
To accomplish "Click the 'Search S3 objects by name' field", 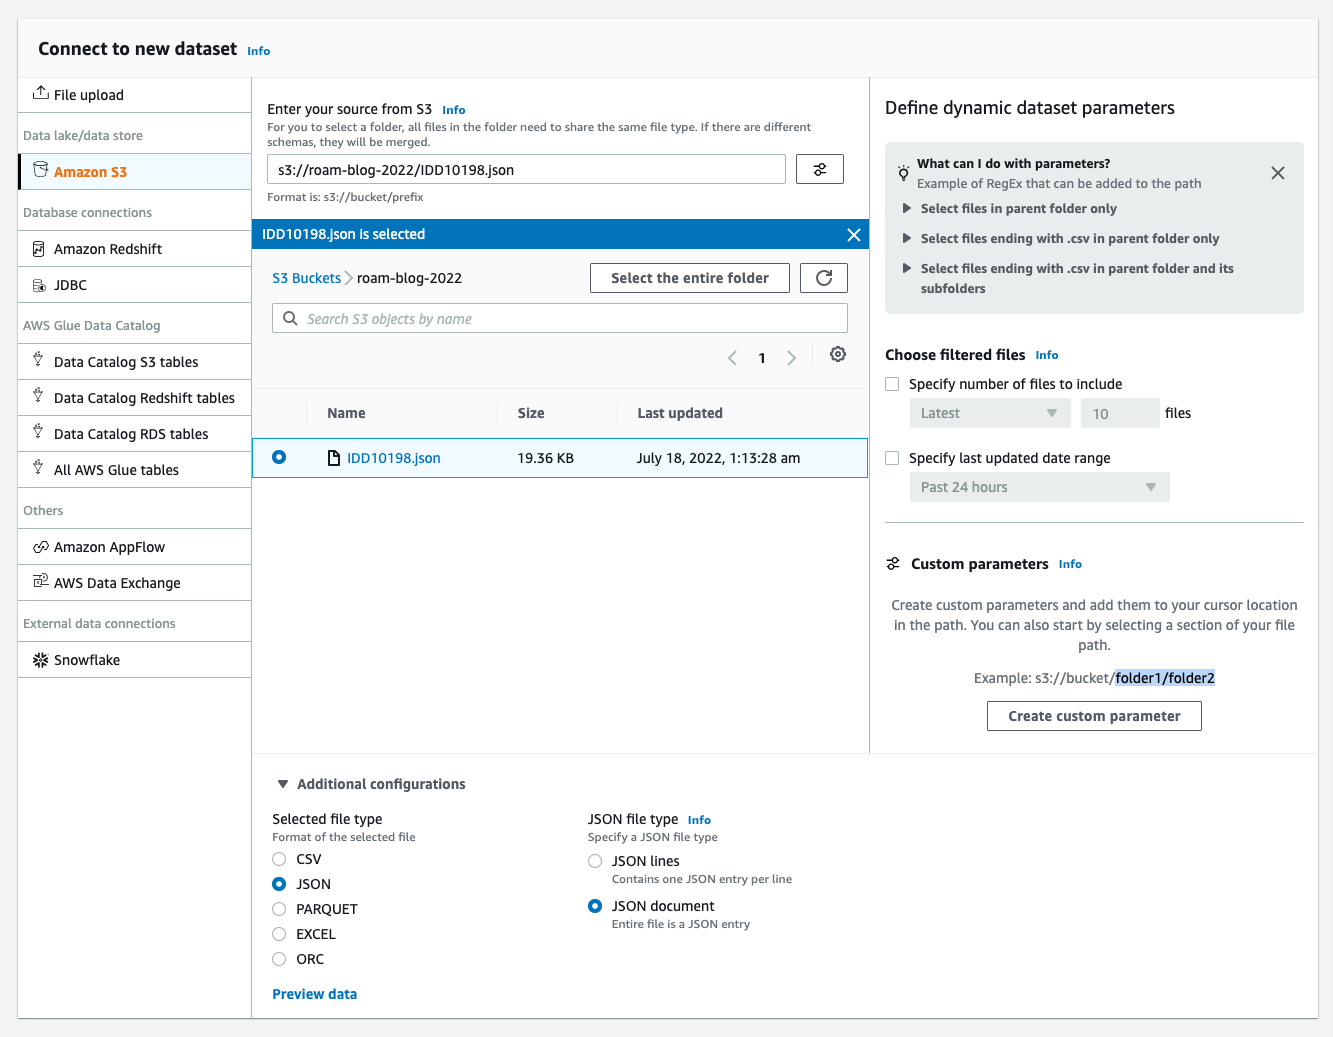I will pos(560,318).
